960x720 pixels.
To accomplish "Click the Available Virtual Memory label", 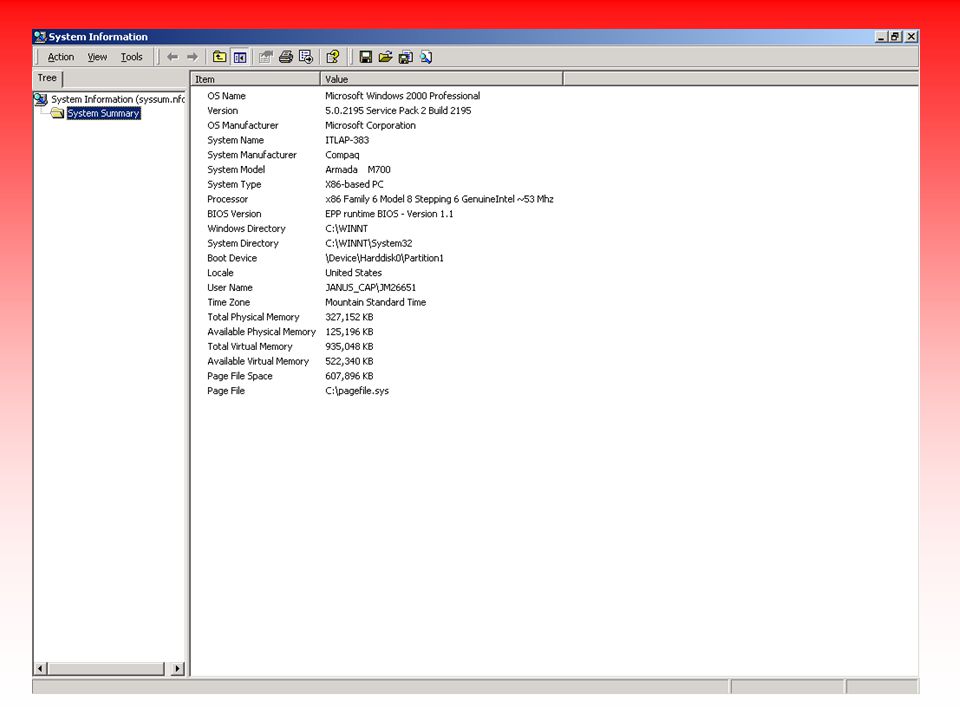I will pos(258,361).
